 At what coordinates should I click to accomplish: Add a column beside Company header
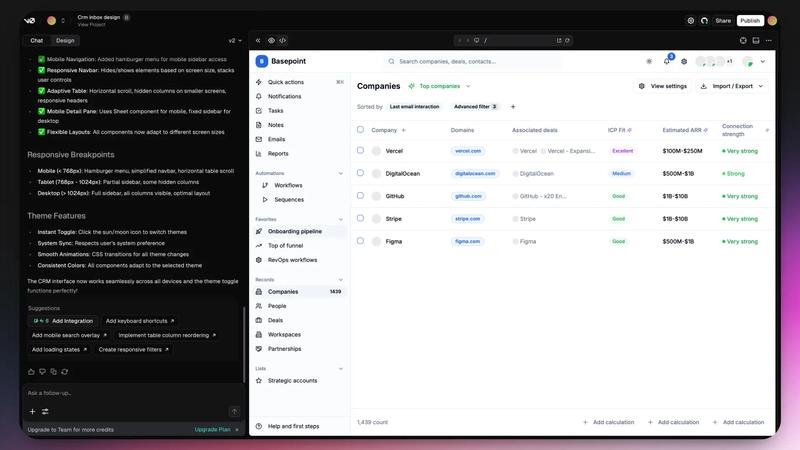pyautogui.click(x=404, y=130)
